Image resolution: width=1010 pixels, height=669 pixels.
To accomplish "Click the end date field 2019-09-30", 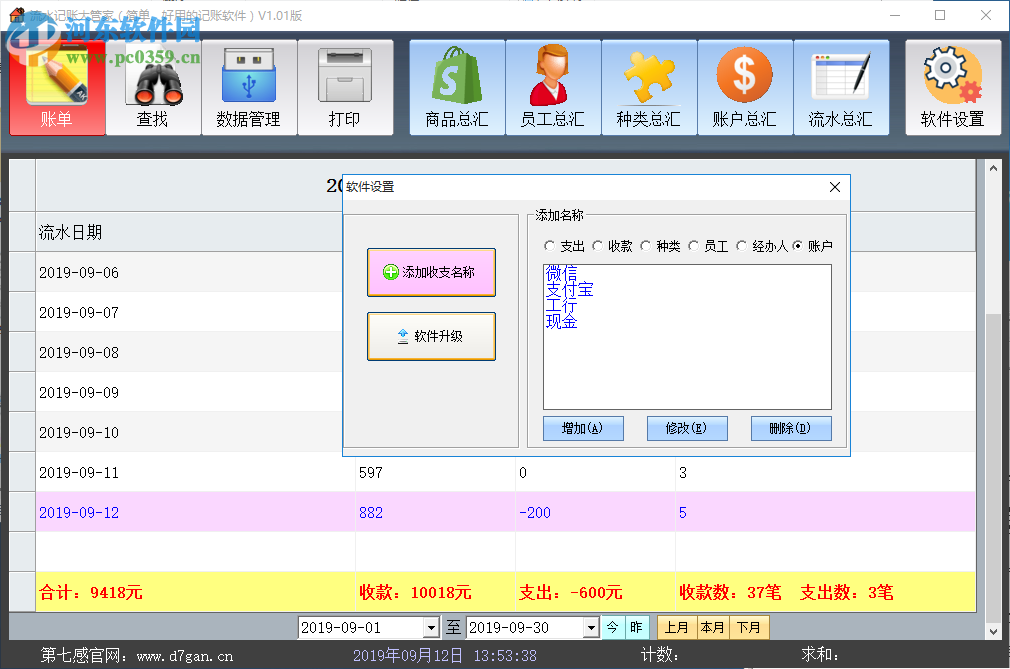I will click(x=525, y=628).
